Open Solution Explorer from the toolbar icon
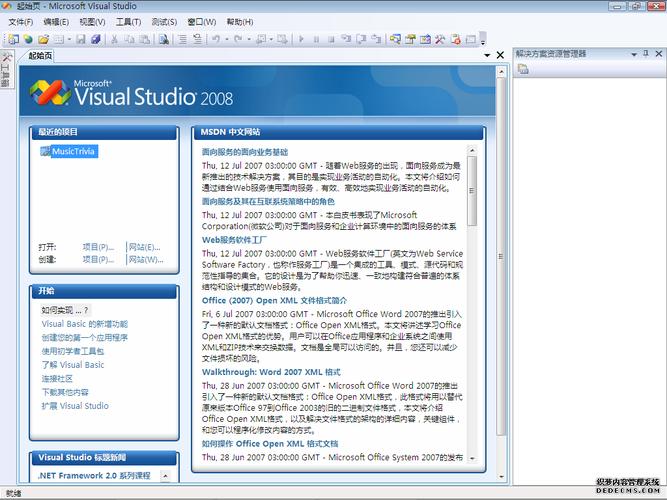This screenshot has height=500, width=667. (x=395, y=39)
